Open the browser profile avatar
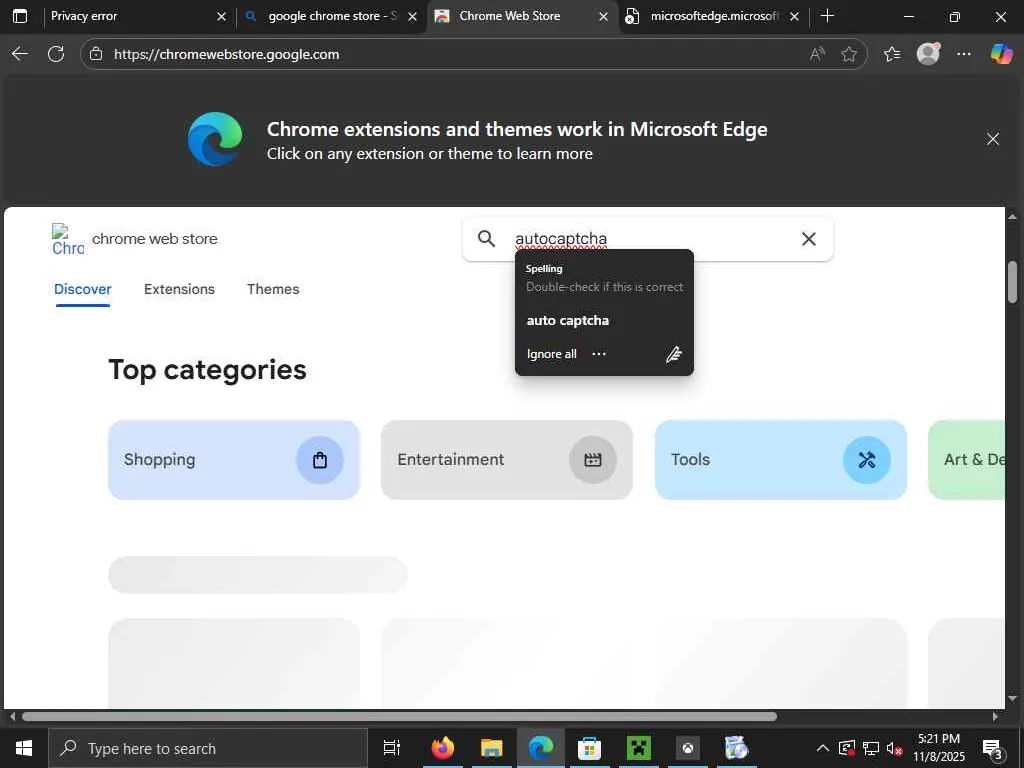Screen dimensions: 1024x768 point(928,54)
